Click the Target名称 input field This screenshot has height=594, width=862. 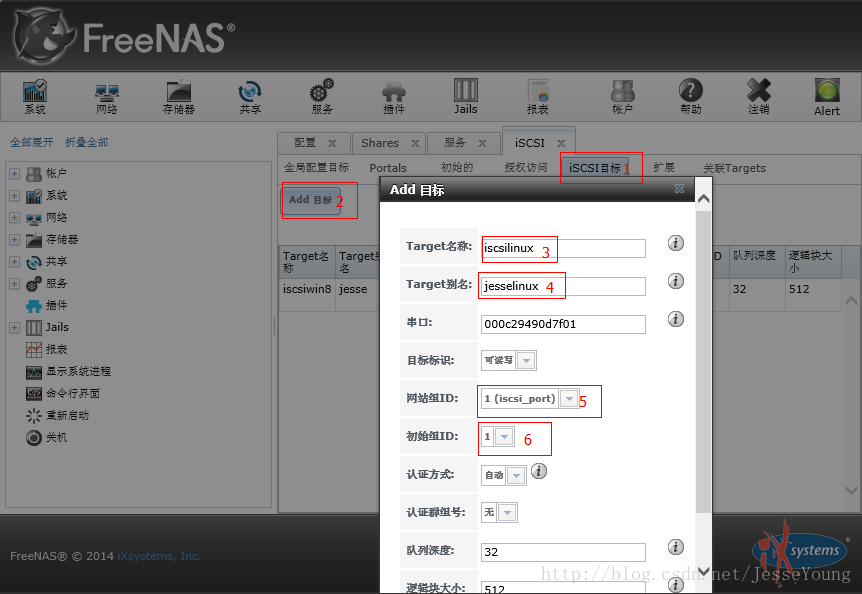pyautogui.click(x=563, y=248)
